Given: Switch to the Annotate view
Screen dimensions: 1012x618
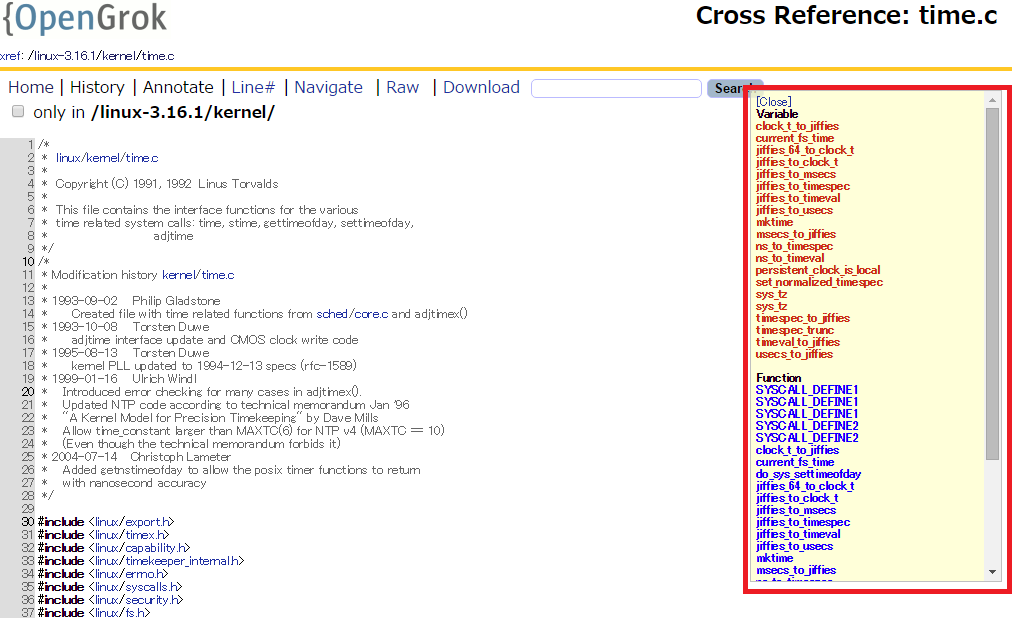Looking at the screenshot, I should (178, 88).
